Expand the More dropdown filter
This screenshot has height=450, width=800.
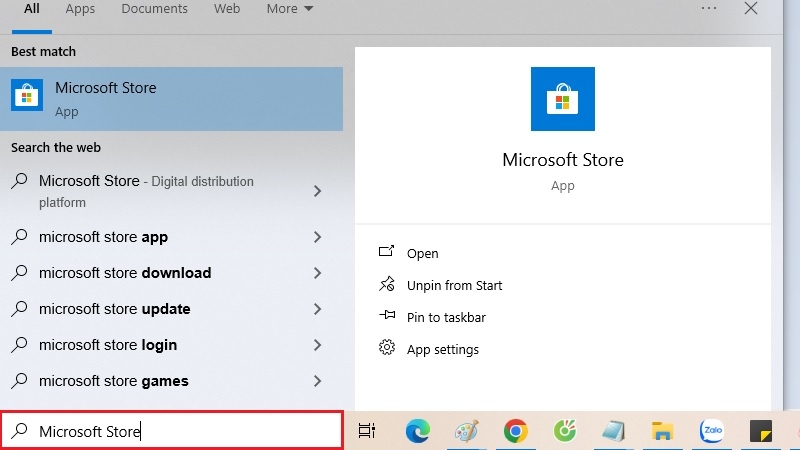[x=289, y=9]
